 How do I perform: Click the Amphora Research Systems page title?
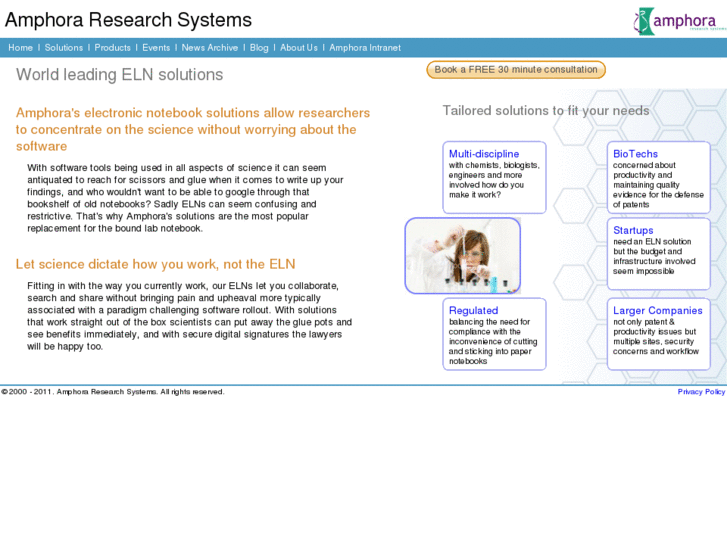click(128, 20)
